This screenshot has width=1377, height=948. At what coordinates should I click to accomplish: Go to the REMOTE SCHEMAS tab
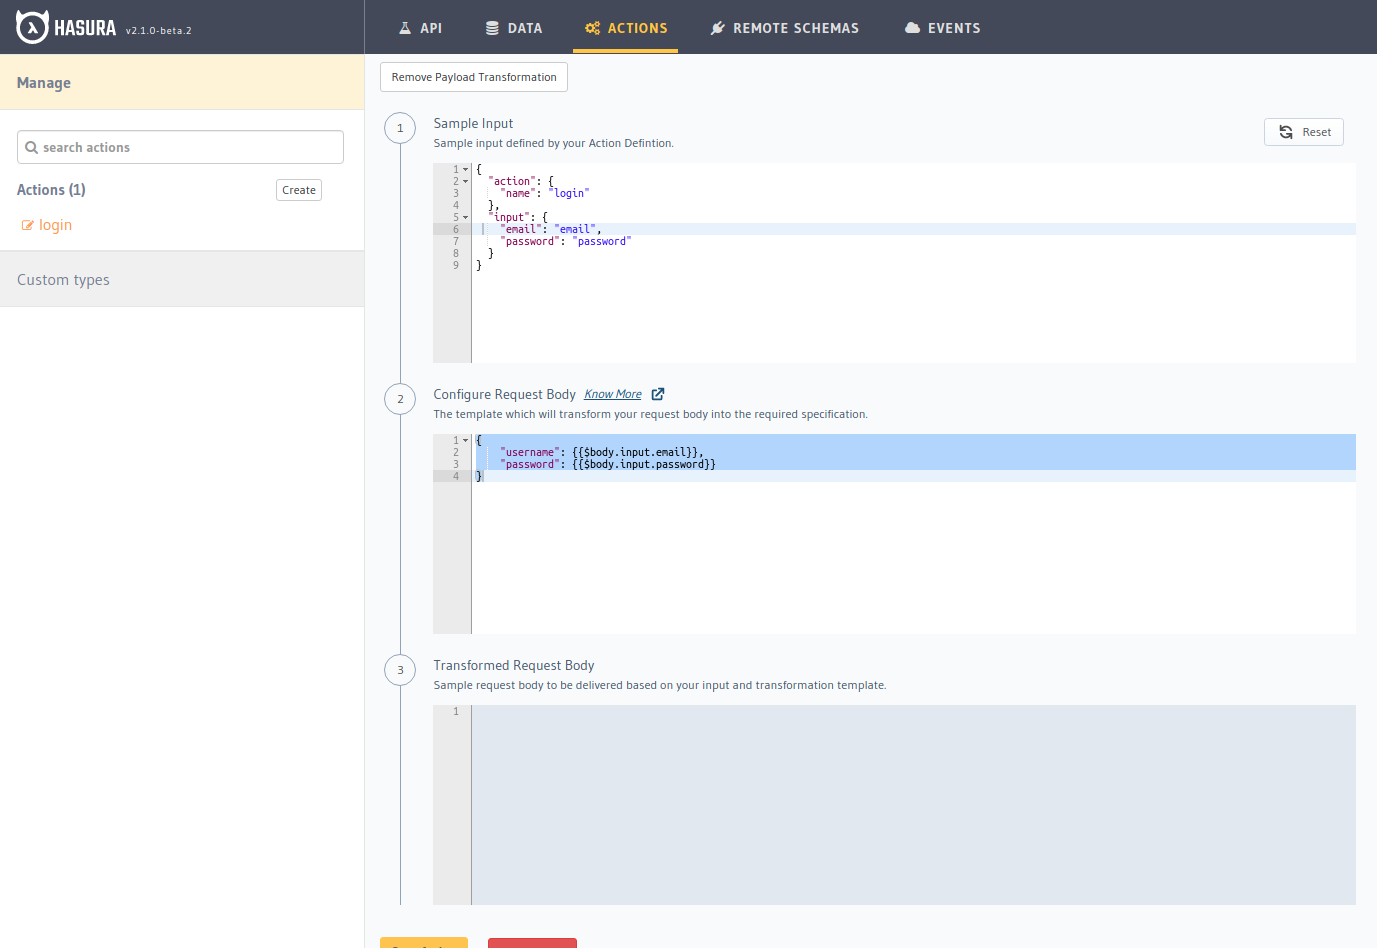point(785,28)
